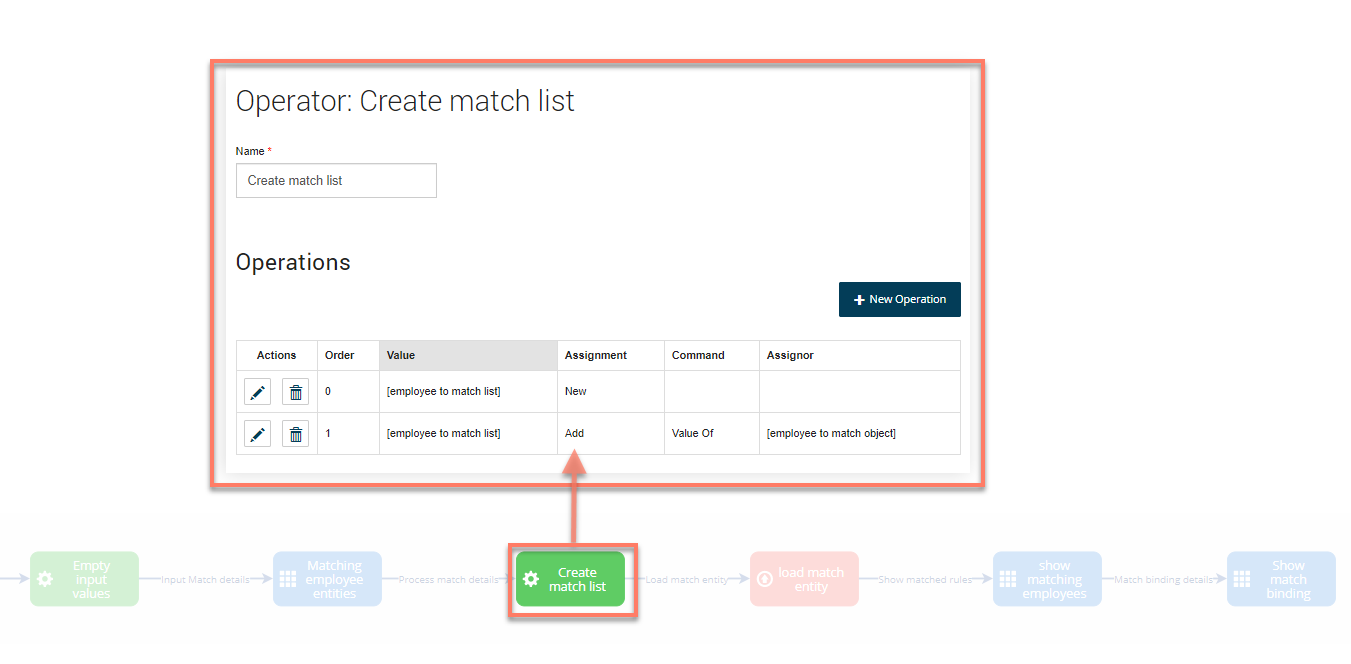Click the grid icon on Matching employee entities node
Screen dimensions: 1351x664
(x=287, y=578)
